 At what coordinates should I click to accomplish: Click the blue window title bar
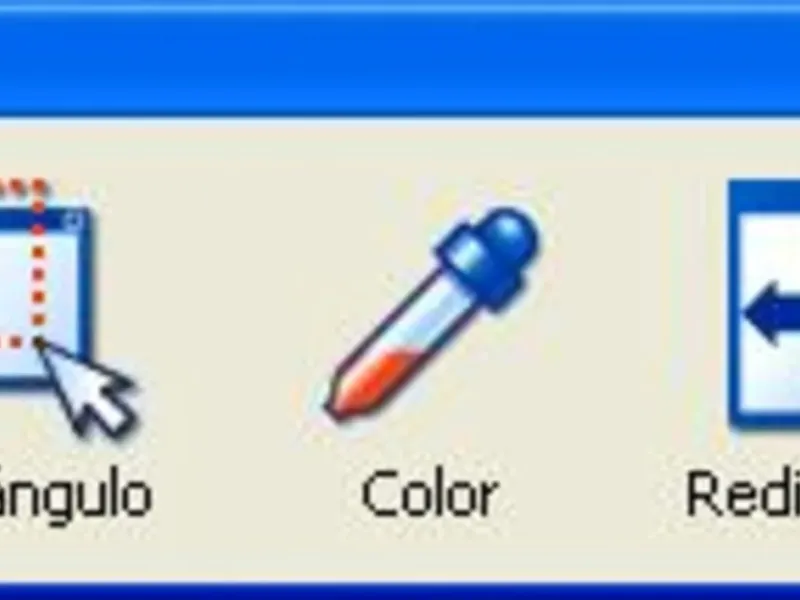(400, 59)
